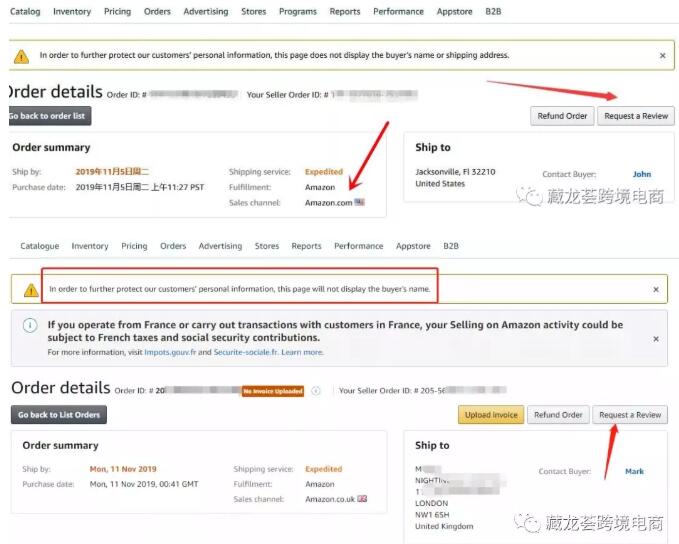Select Catalogue in the lower navigation bar
The width and height of the screenshot is (679, 544).
[x=40, y=245]
